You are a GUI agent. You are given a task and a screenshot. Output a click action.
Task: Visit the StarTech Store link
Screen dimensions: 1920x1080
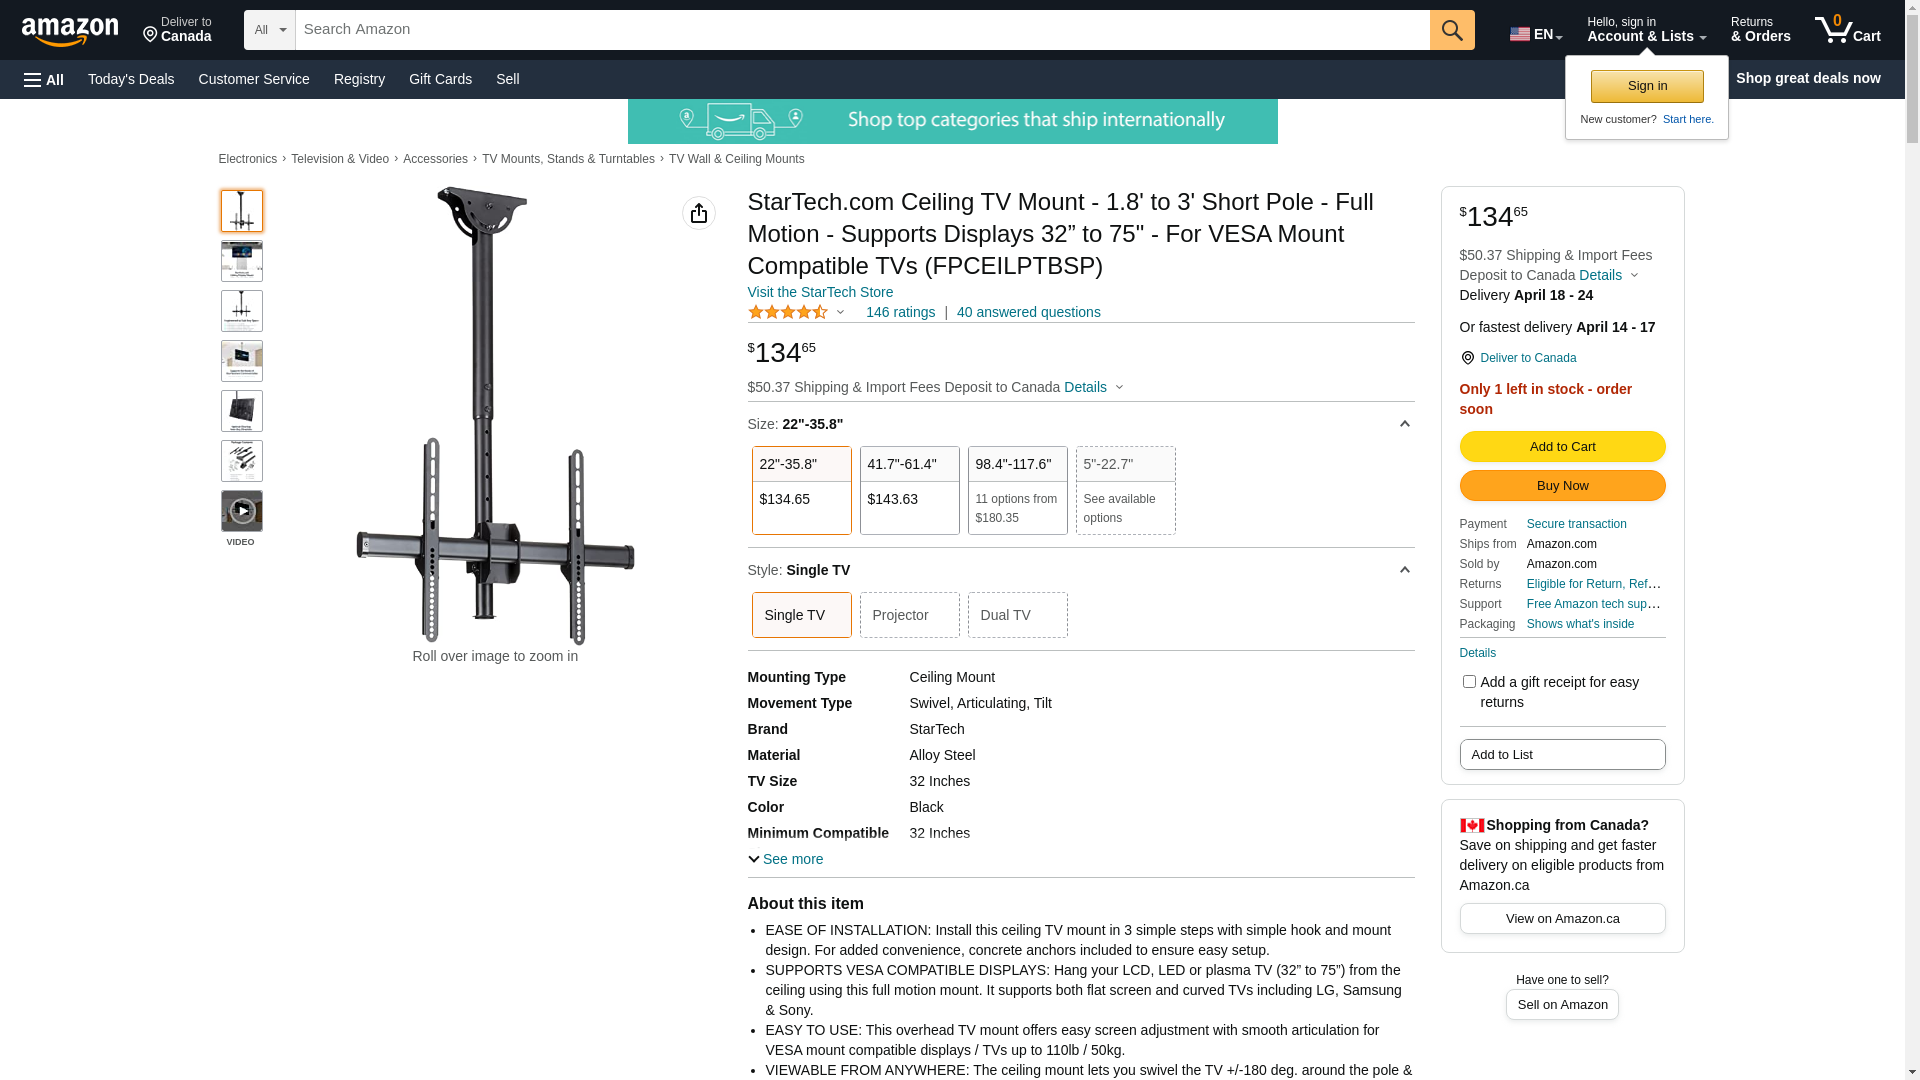tap(820, 292)
